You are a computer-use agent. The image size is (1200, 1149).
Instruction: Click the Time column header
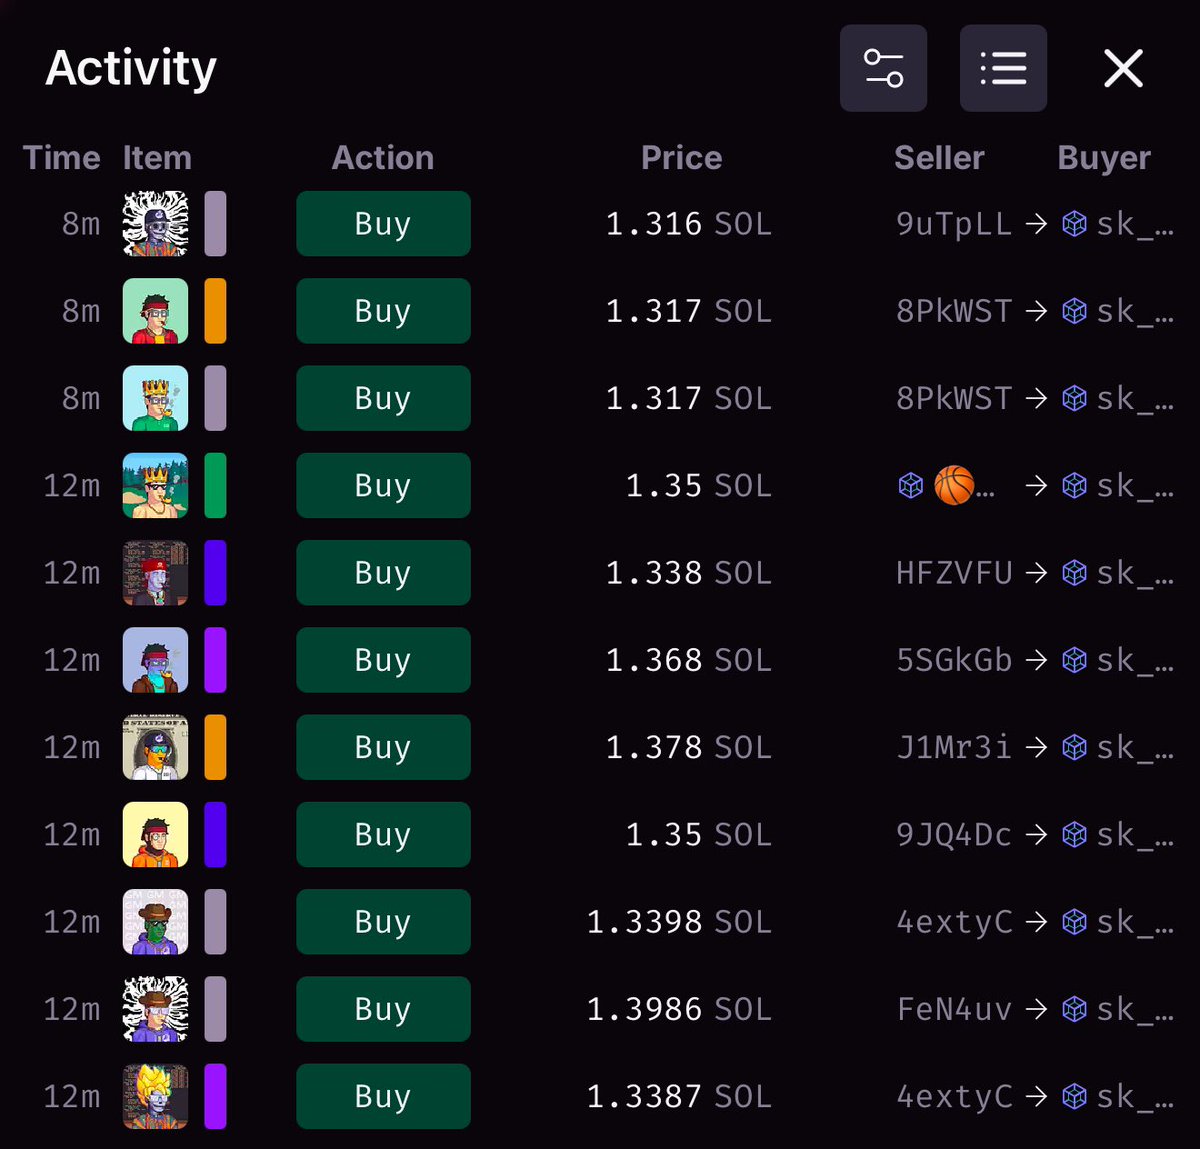[62, 157]
